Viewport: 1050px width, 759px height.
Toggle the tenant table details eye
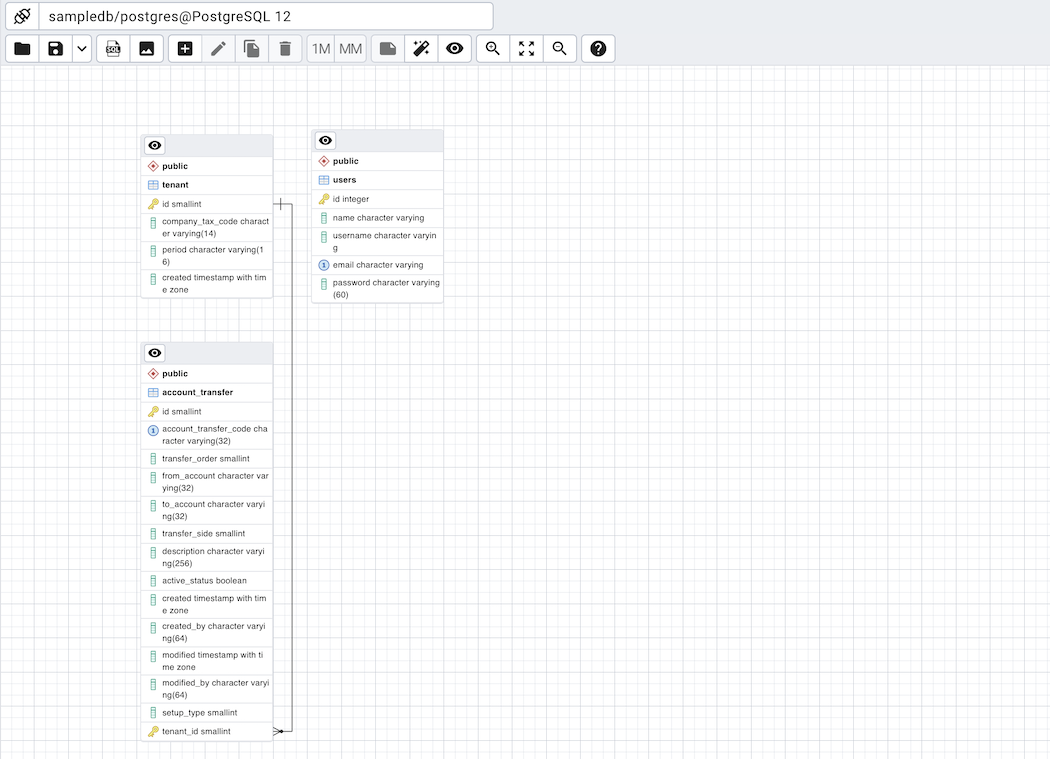click(x=155, y=145)
